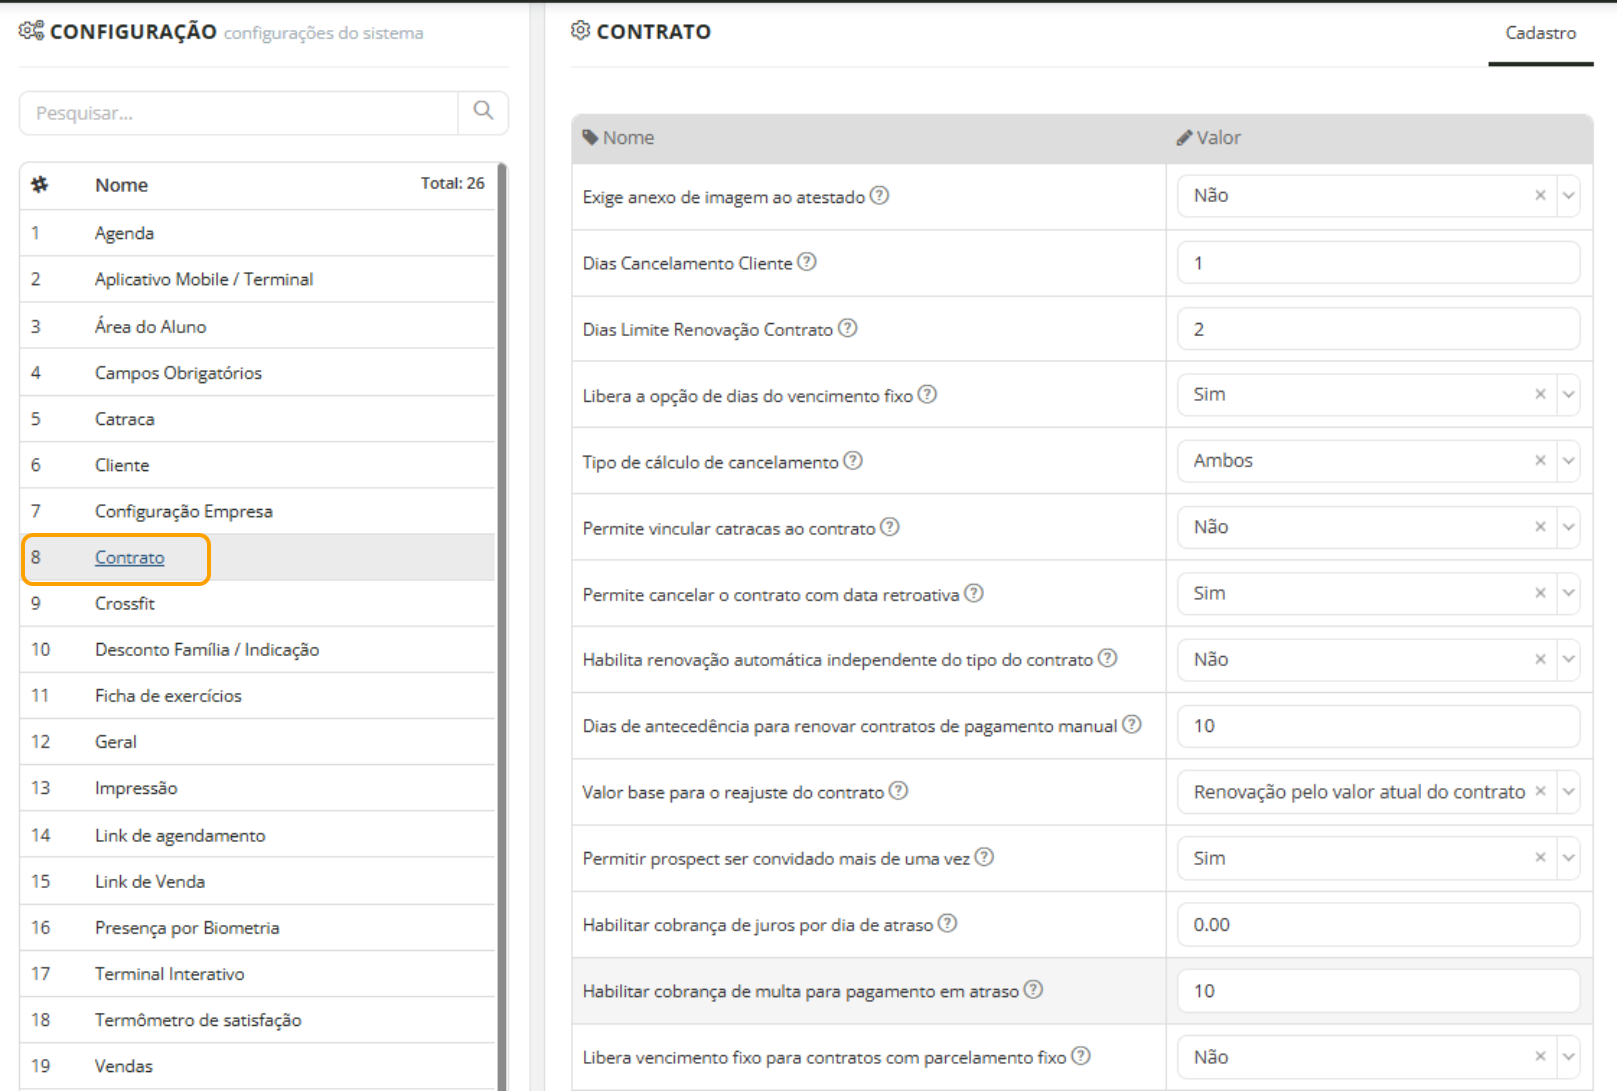Edit the Dias Cancelamento Cliente field

[x=1378, y=263]
